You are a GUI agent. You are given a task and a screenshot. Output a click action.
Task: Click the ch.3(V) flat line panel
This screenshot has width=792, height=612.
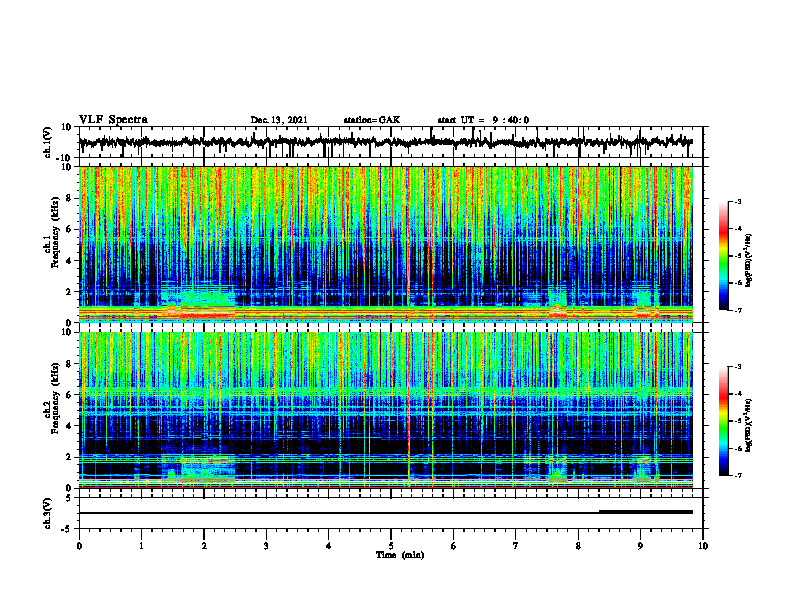(391, 513)
